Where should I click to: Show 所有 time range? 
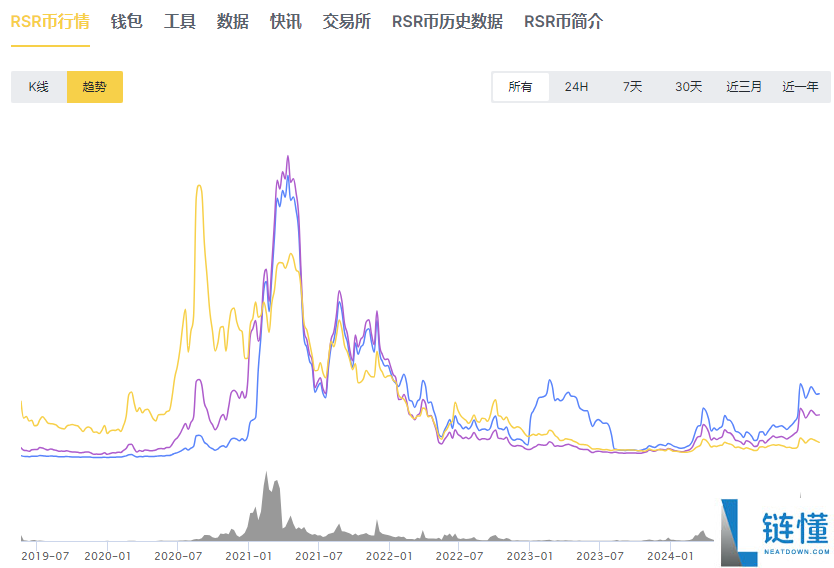pos(520,87)
